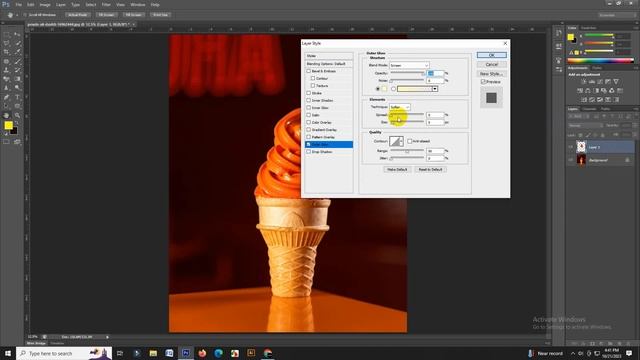Click the glow color swatch beside radio button

pos(384,89)
